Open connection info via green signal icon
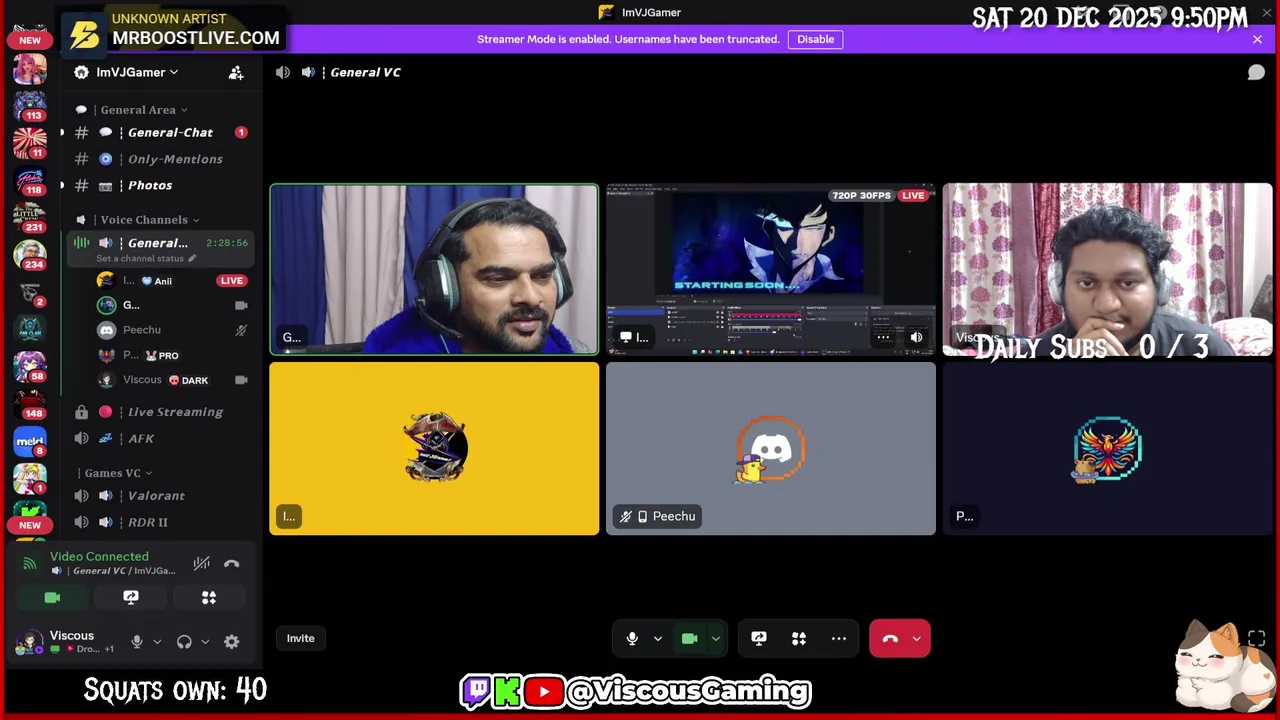The image size is (1280, 720). [x=29, y=564]
